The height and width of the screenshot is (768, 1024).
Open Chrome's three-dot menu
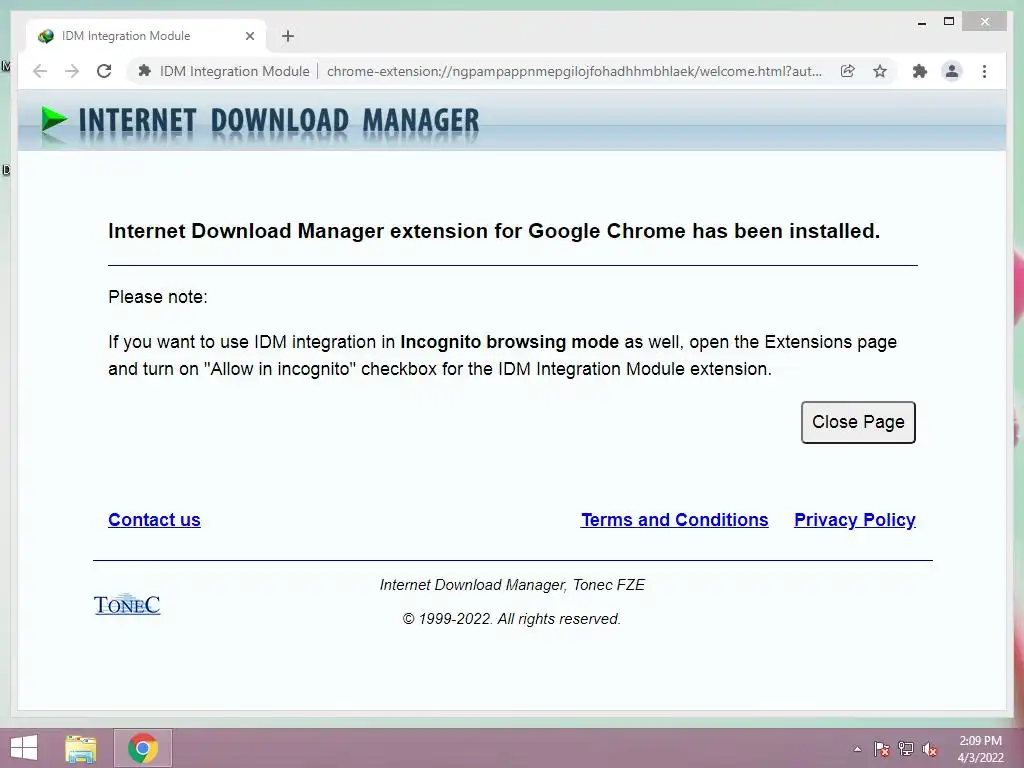coord(984,71)
